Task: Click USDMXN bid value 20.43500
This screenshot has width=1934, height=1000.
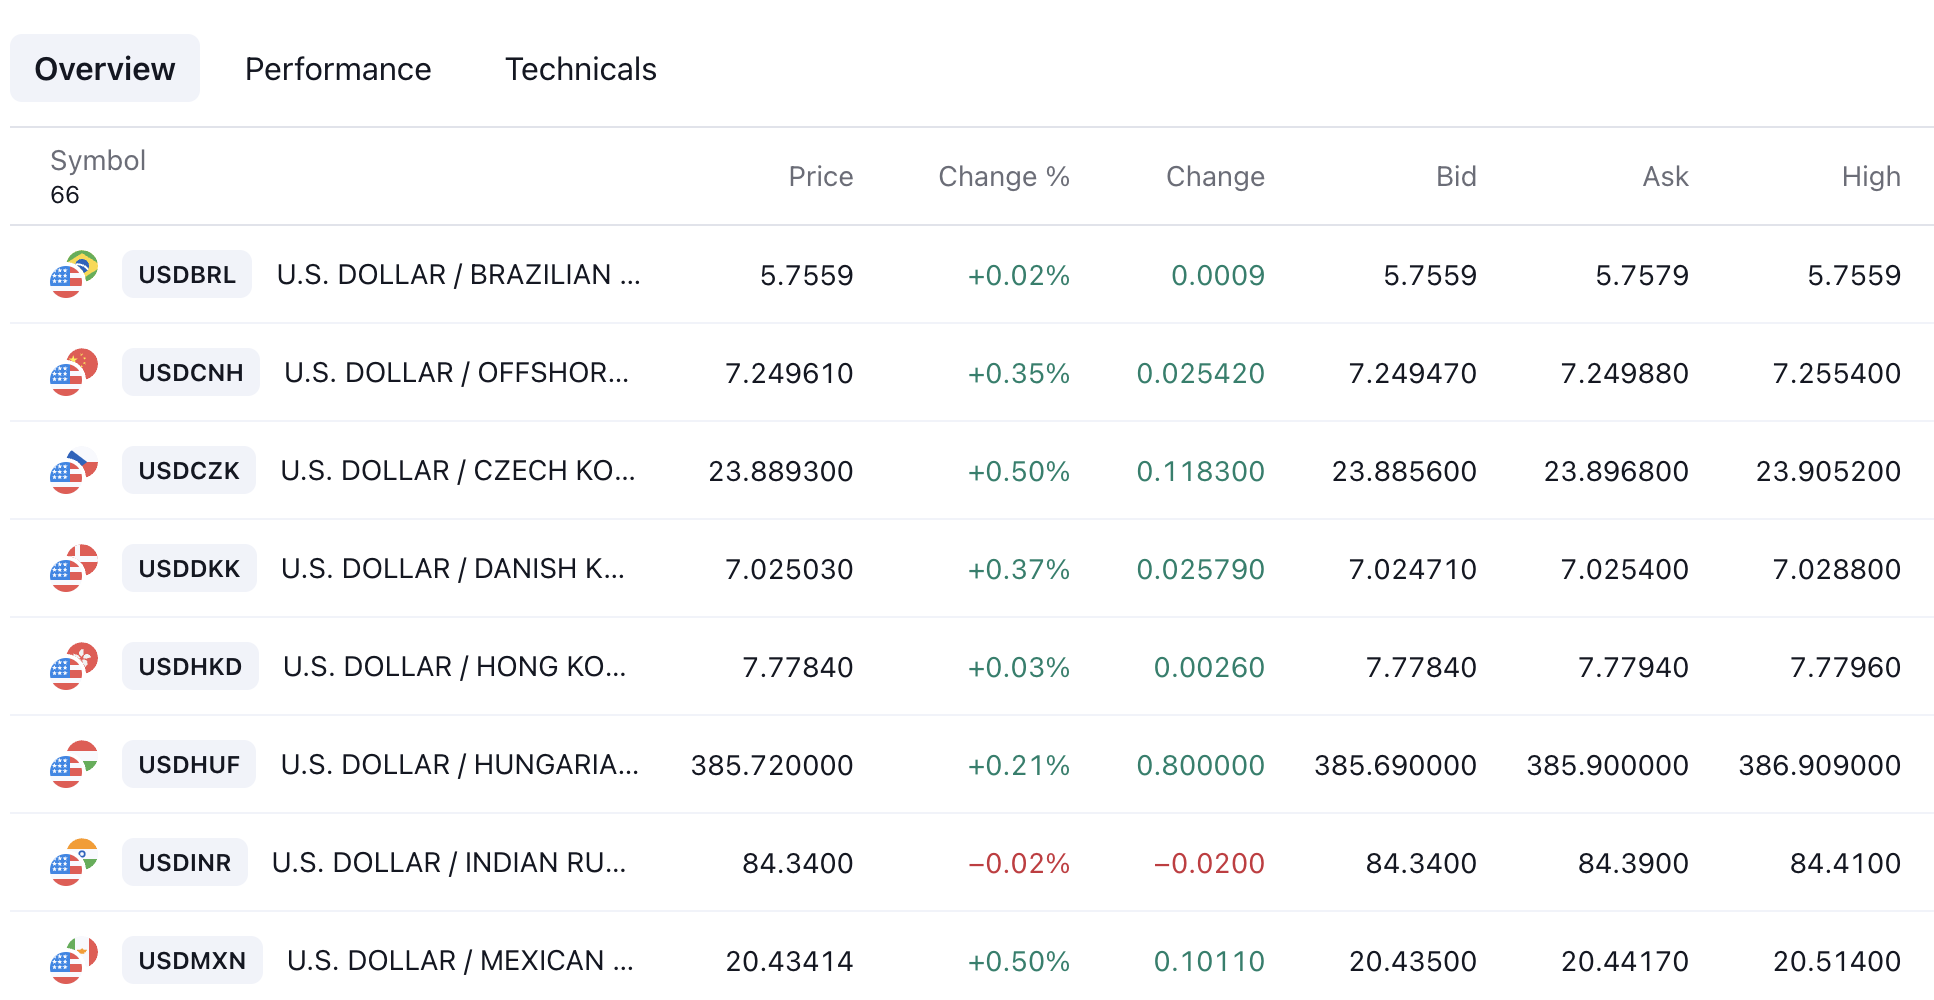Action: pyautogui.click(x=1413, y=961)
